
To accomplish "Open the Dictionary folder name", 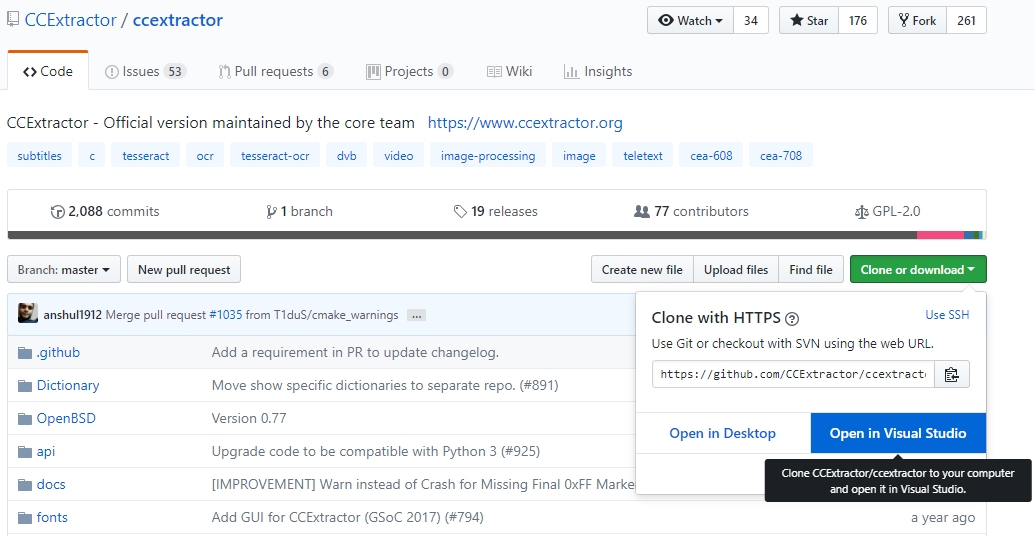I will coord(68,385).
